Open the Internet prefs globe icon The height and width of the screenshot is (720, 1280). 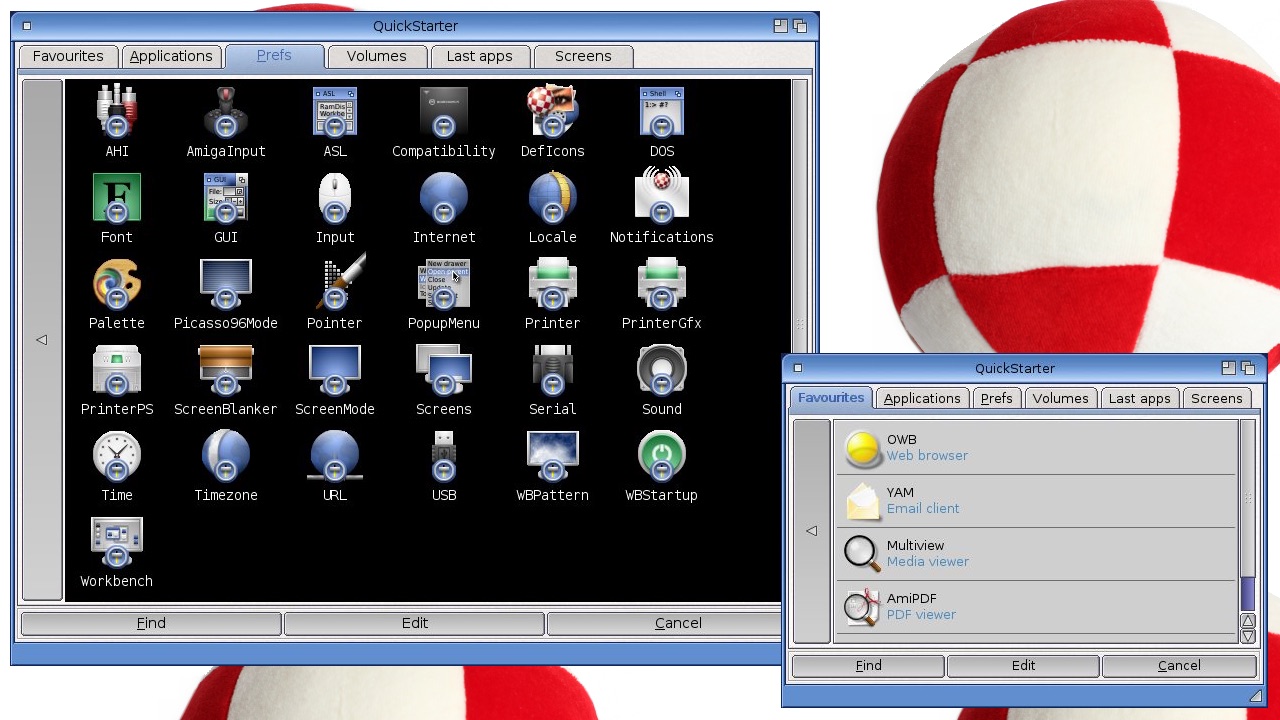point(444,198)
